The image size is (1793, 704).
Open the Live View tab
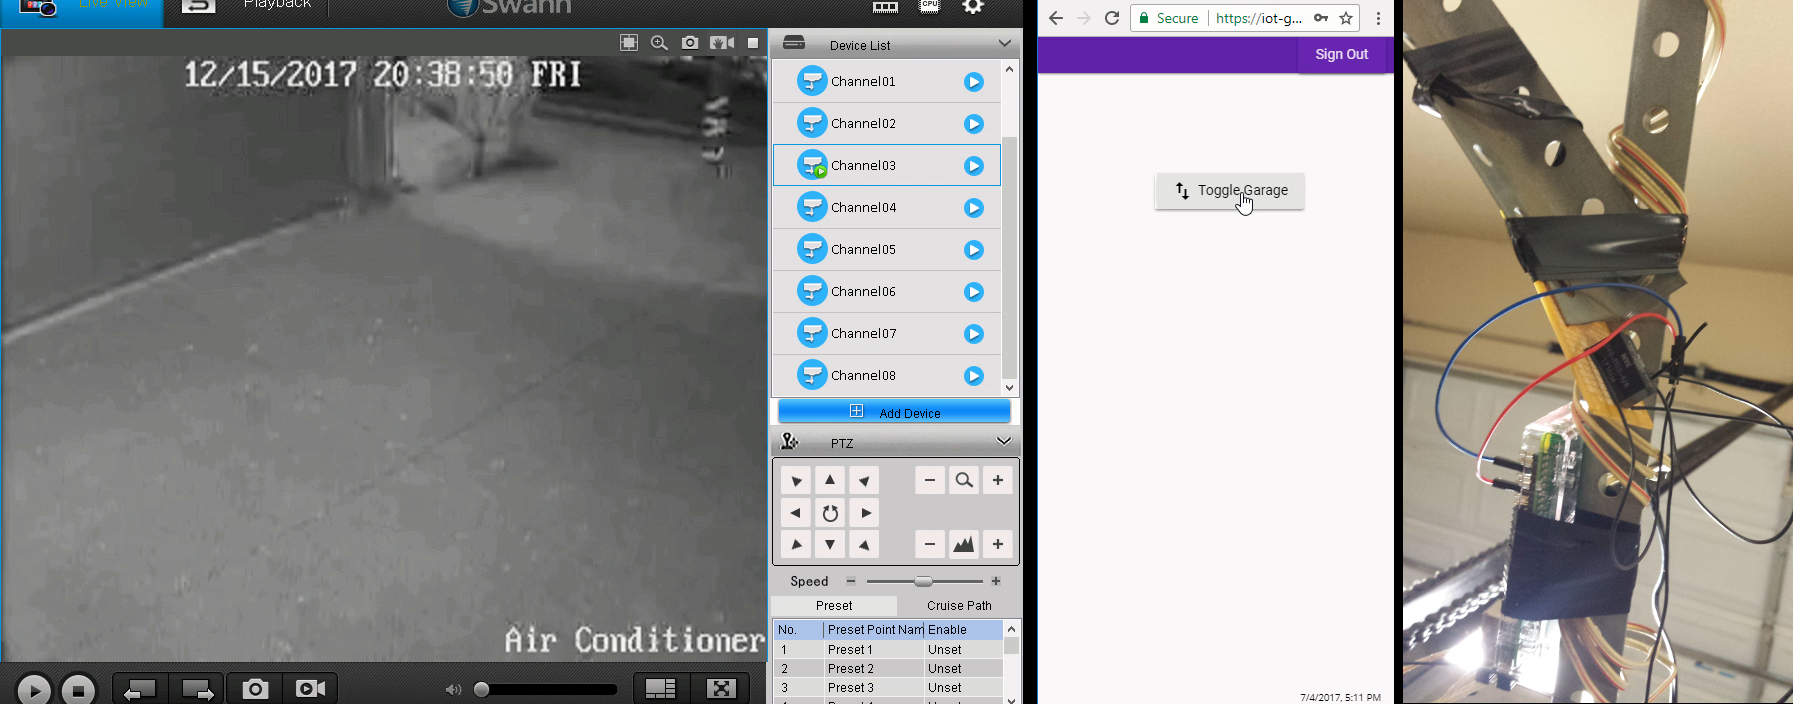tap(82, 8)
